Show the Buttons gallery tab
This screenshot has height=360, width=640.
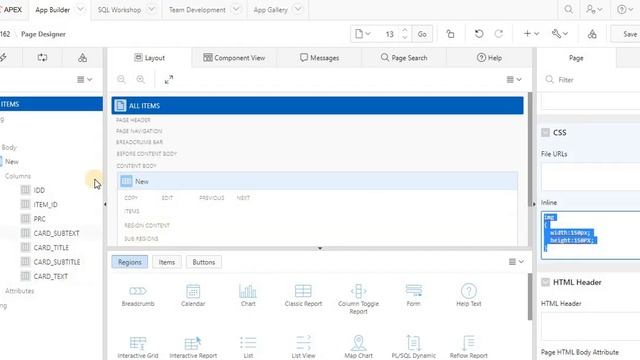tap(204, 262)
